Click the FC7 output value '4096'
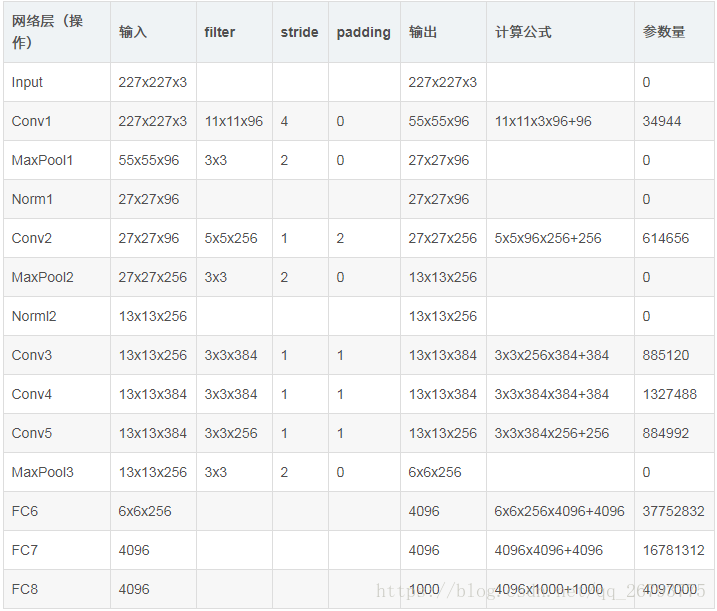717x611 pixels. tap(424, 550)
